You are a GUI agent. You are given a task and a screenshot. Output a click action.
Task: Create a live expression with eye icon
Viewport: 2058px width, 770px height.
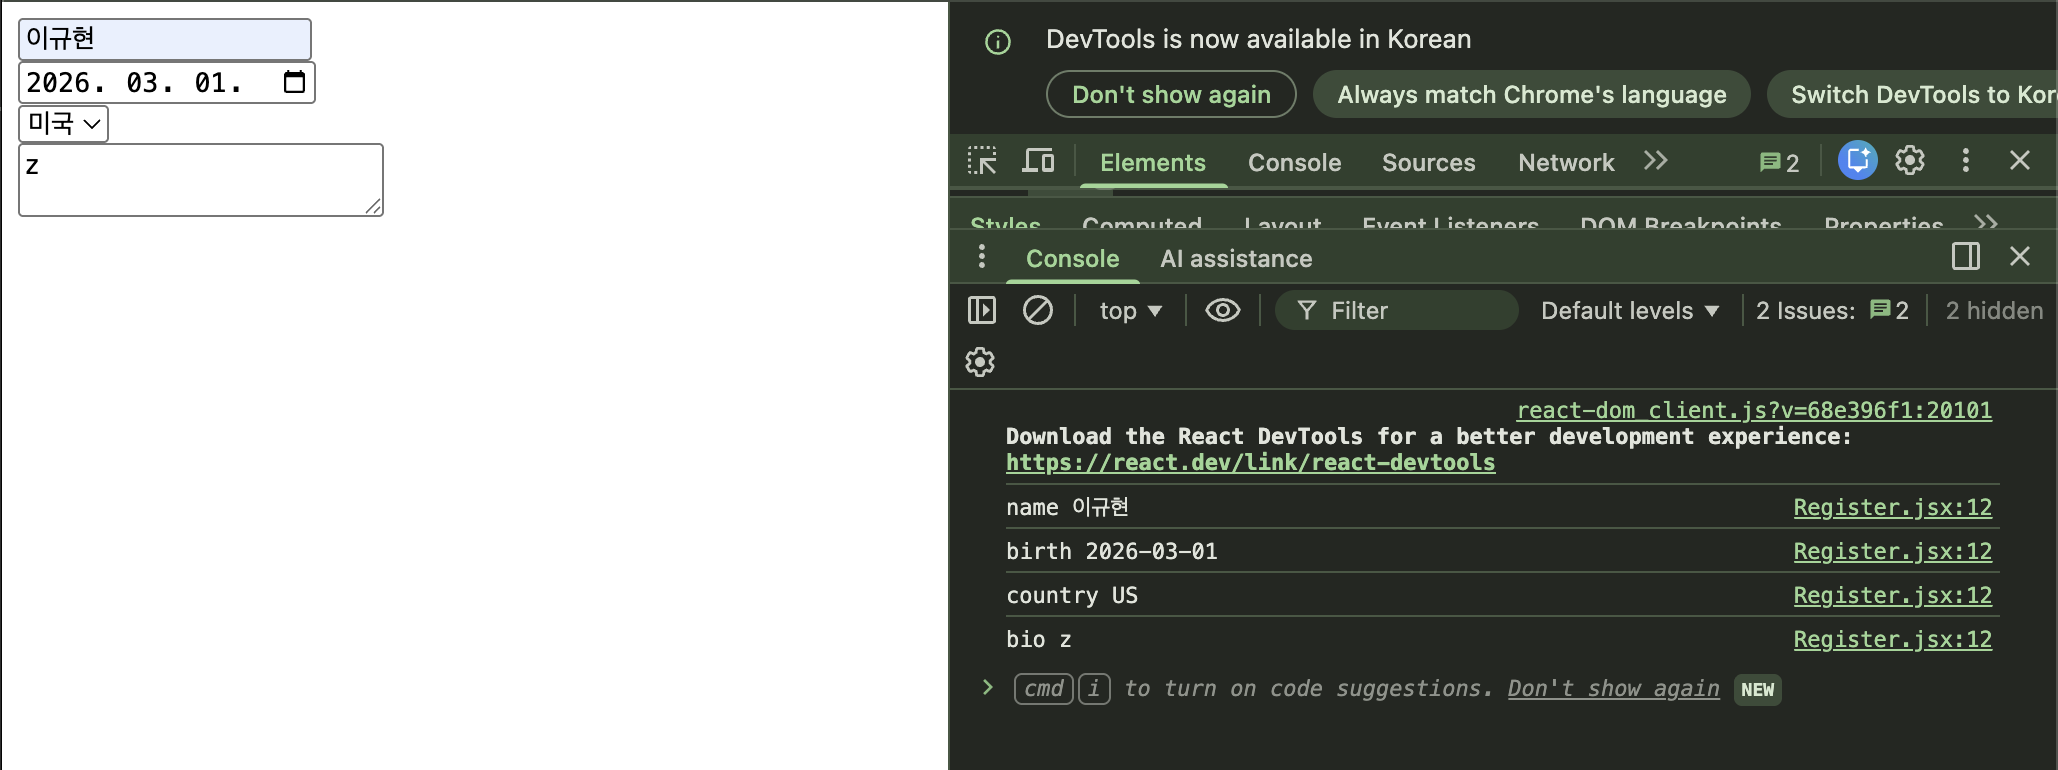tap(1222, 311)
